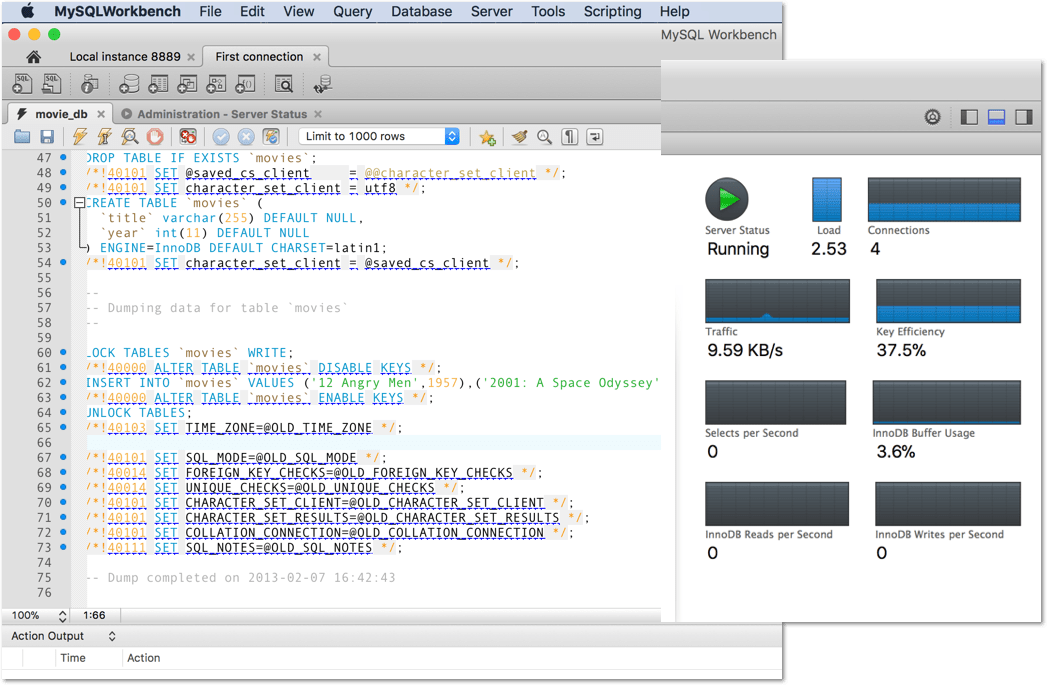
Task: Save the script with floppy icon
Action: click(47, 136)
